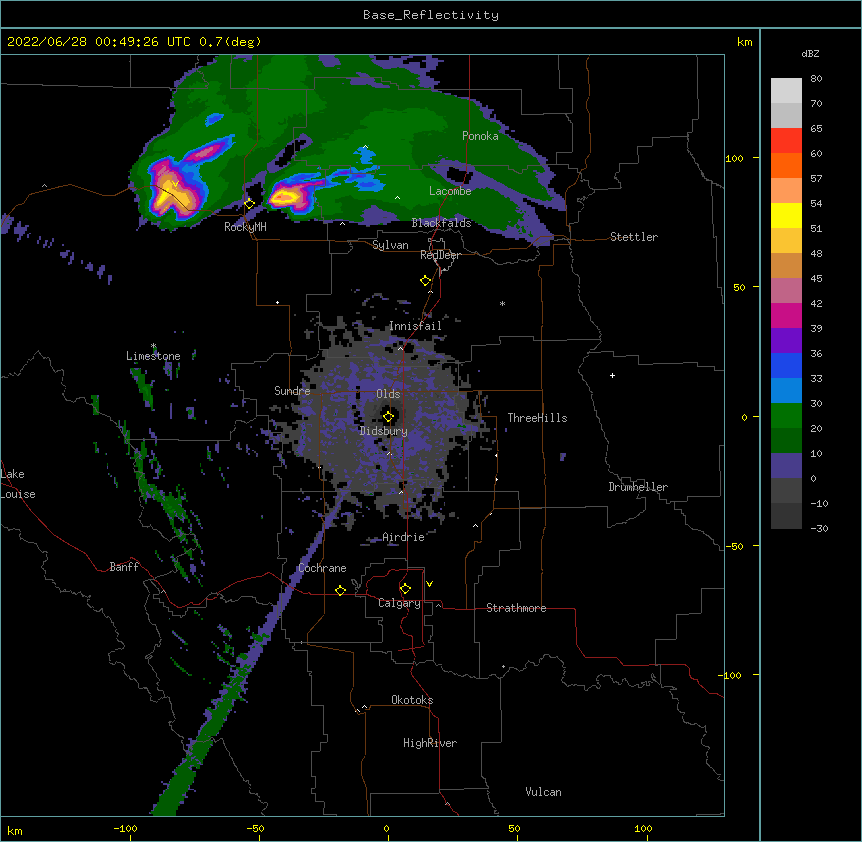Click the Cochrane town label

pos(322,568)
